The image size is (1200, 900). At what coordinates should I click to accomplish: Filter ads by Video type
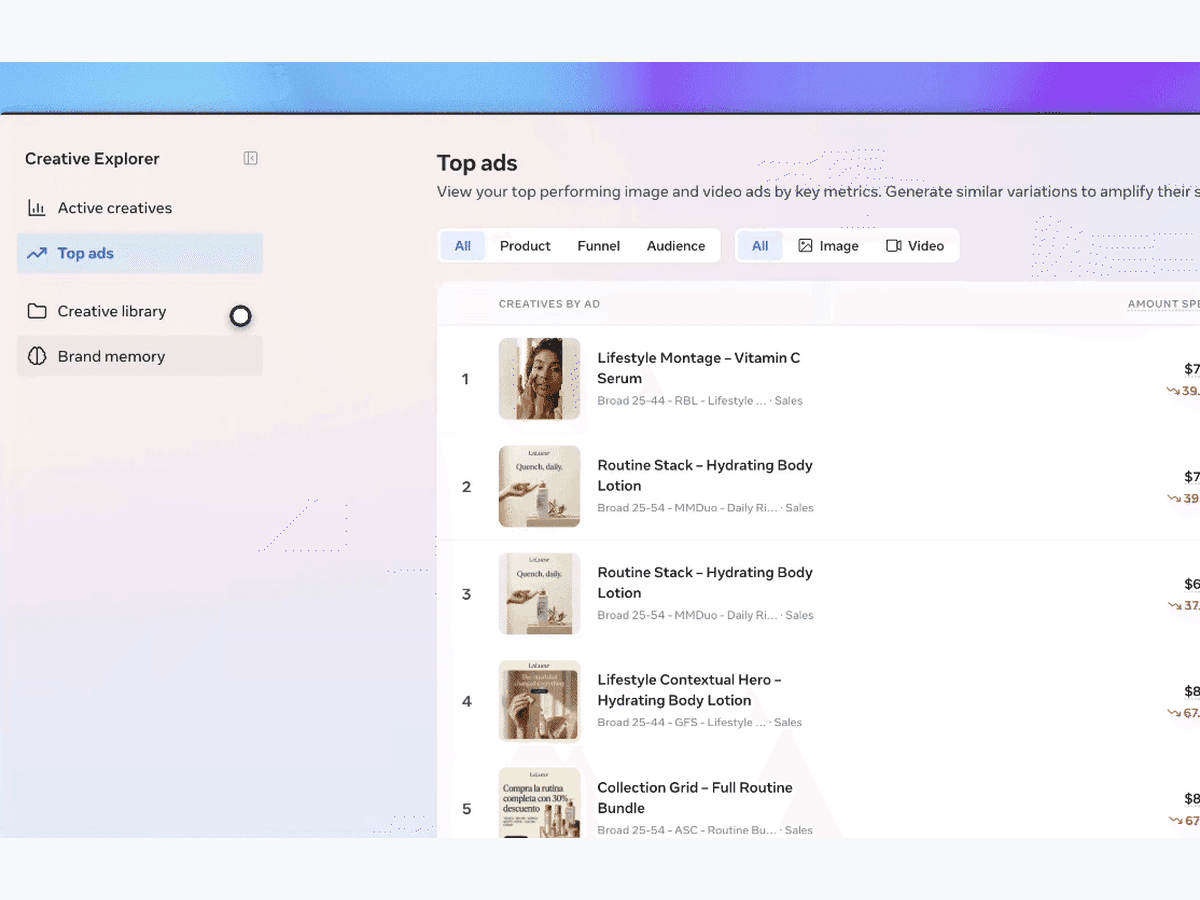click(915, 246)
